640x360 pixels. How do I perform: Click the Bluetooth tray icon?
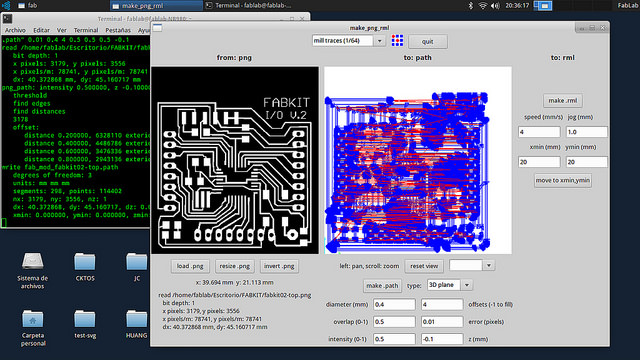coord(471,5)
